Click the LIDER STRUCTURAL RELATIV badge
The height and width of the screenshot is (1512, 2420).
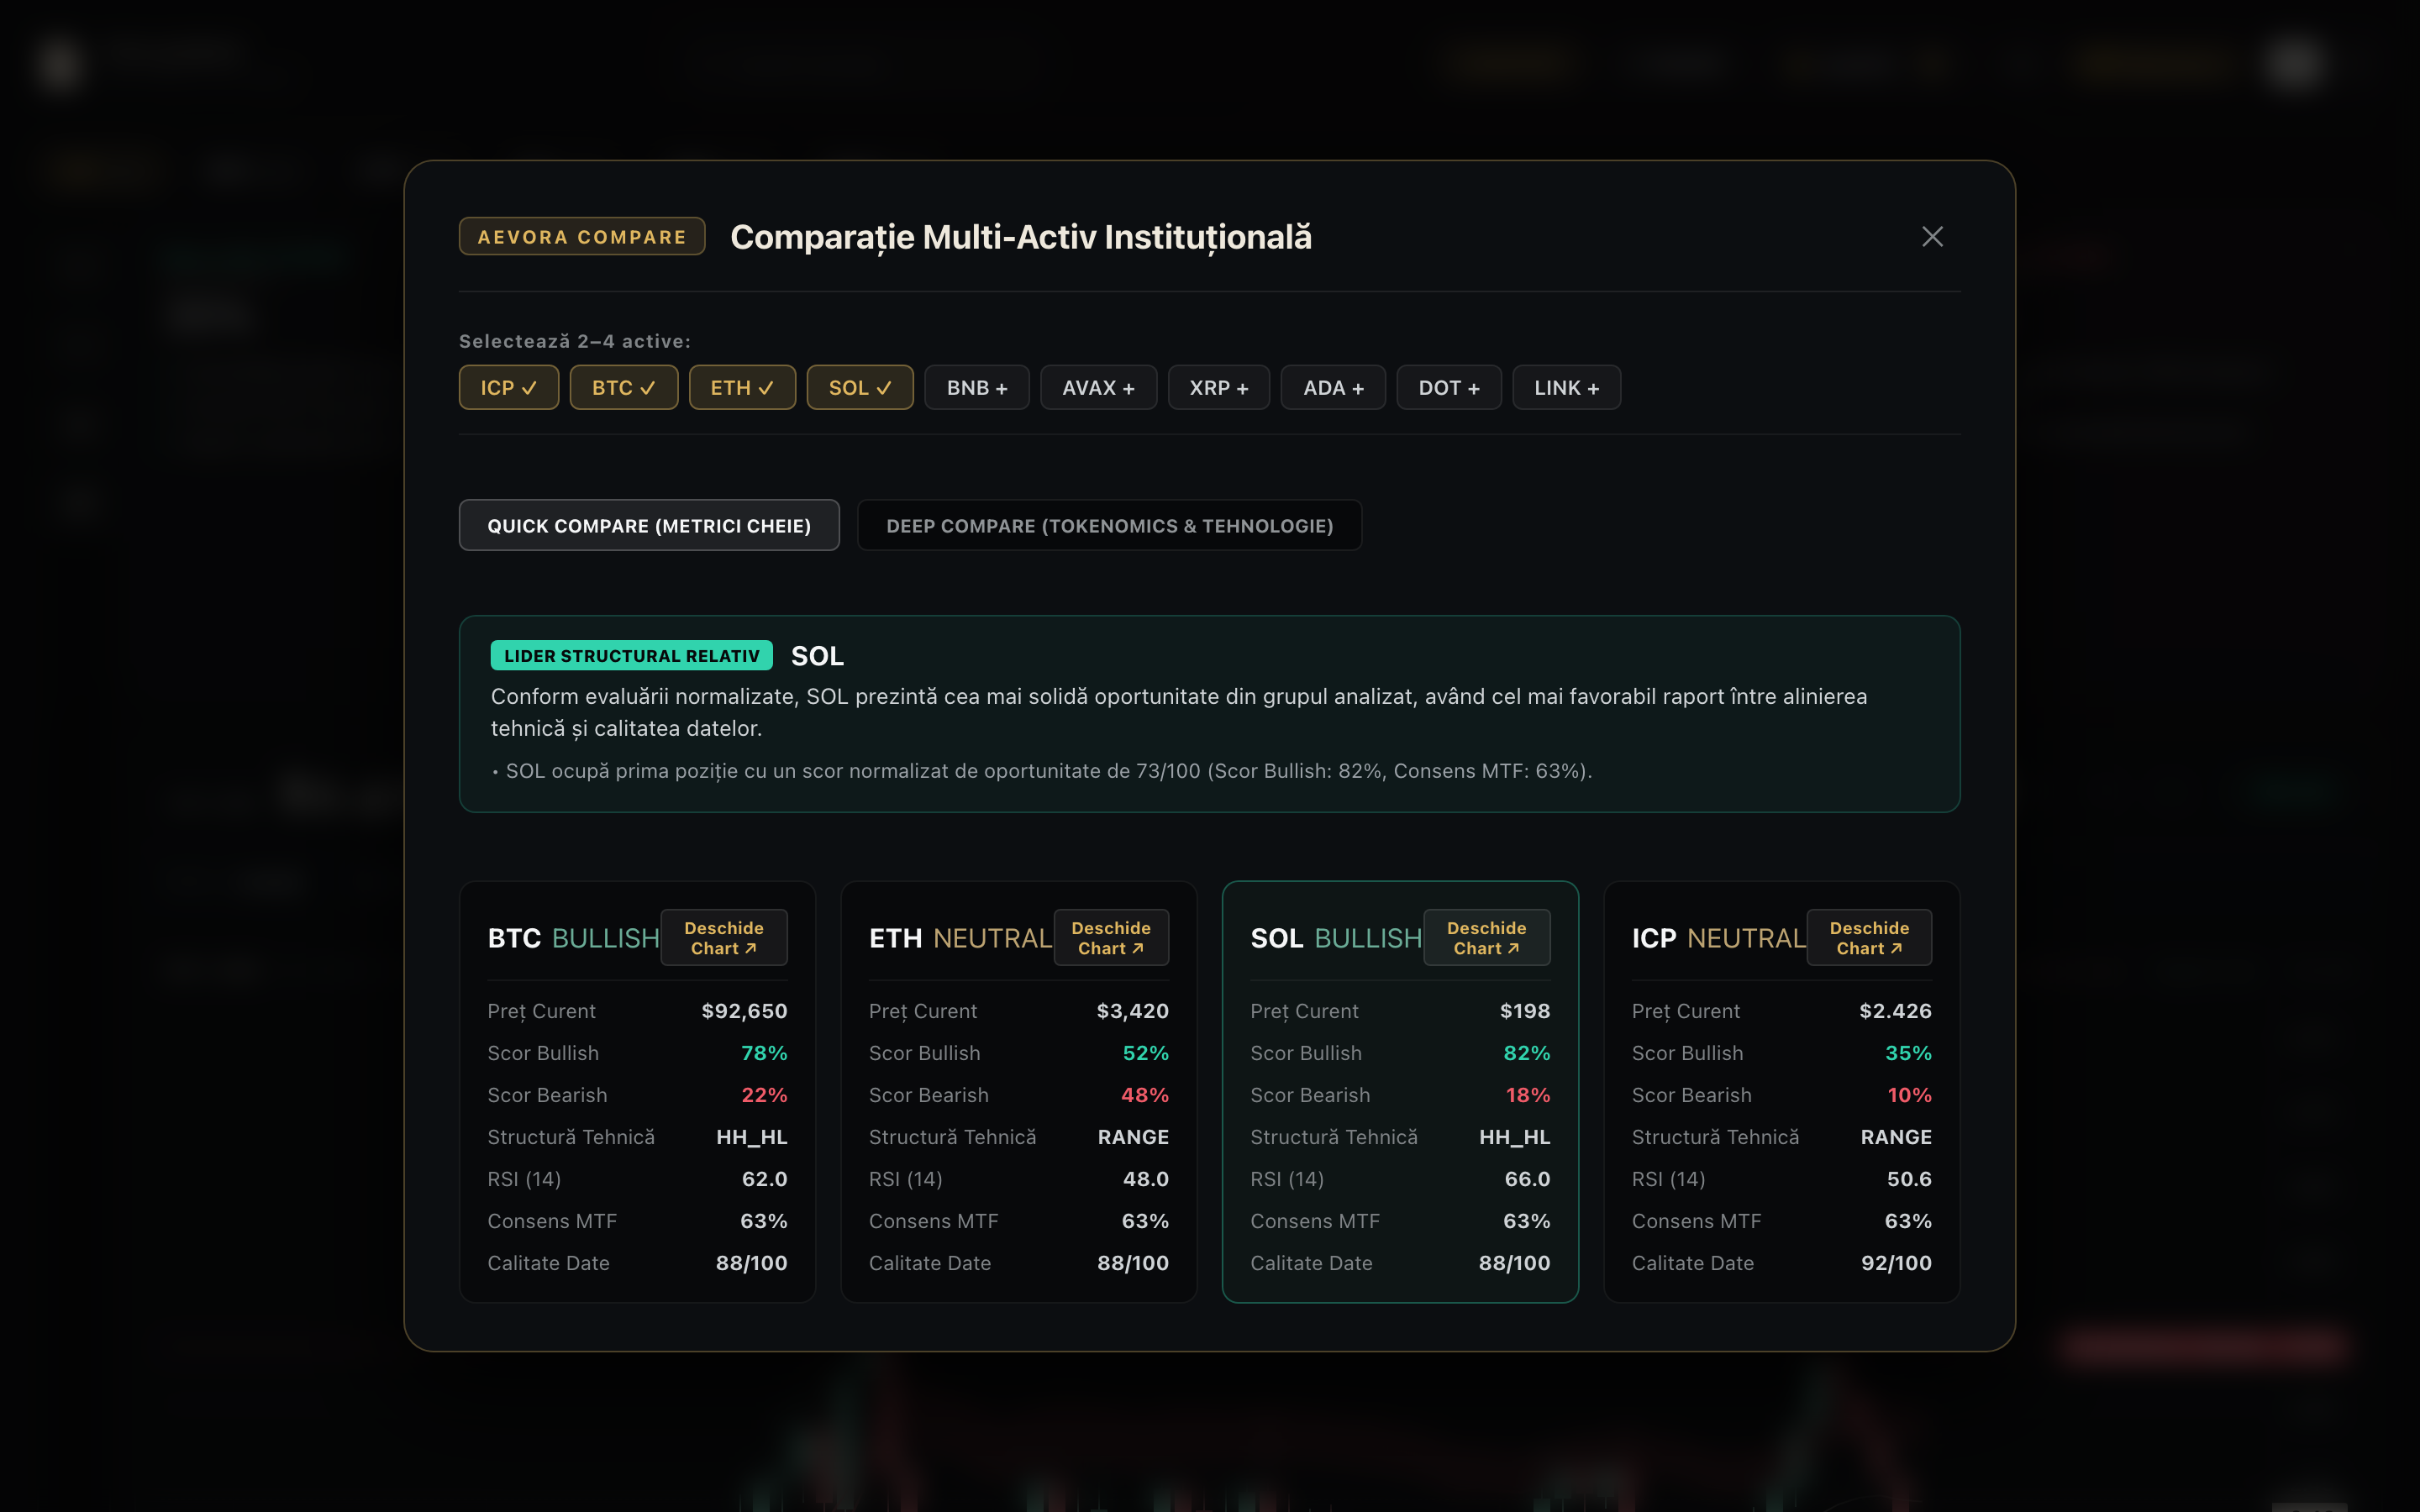(x=632, y=656)
